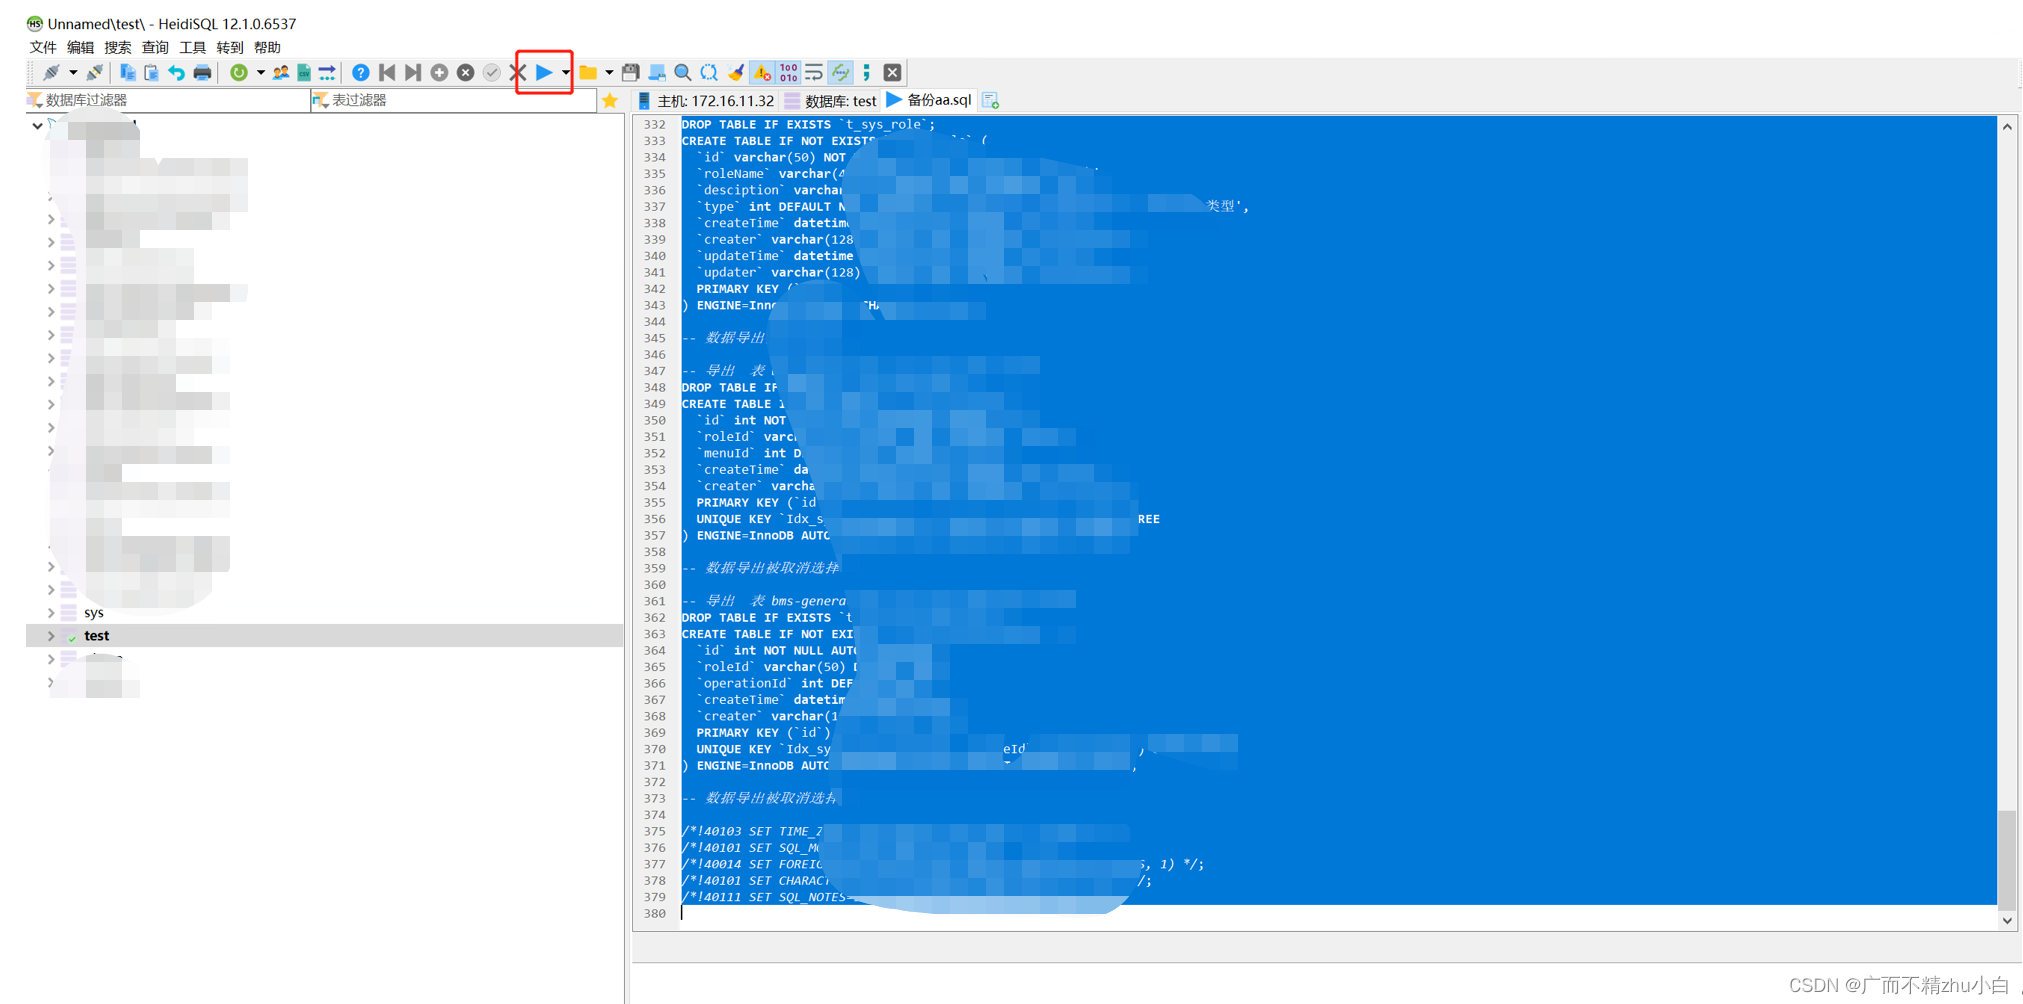Load SQL file with the yellow folder icon
Image resolution: width=2023 pixels, height=1004 pixels.
click(588, 72)
